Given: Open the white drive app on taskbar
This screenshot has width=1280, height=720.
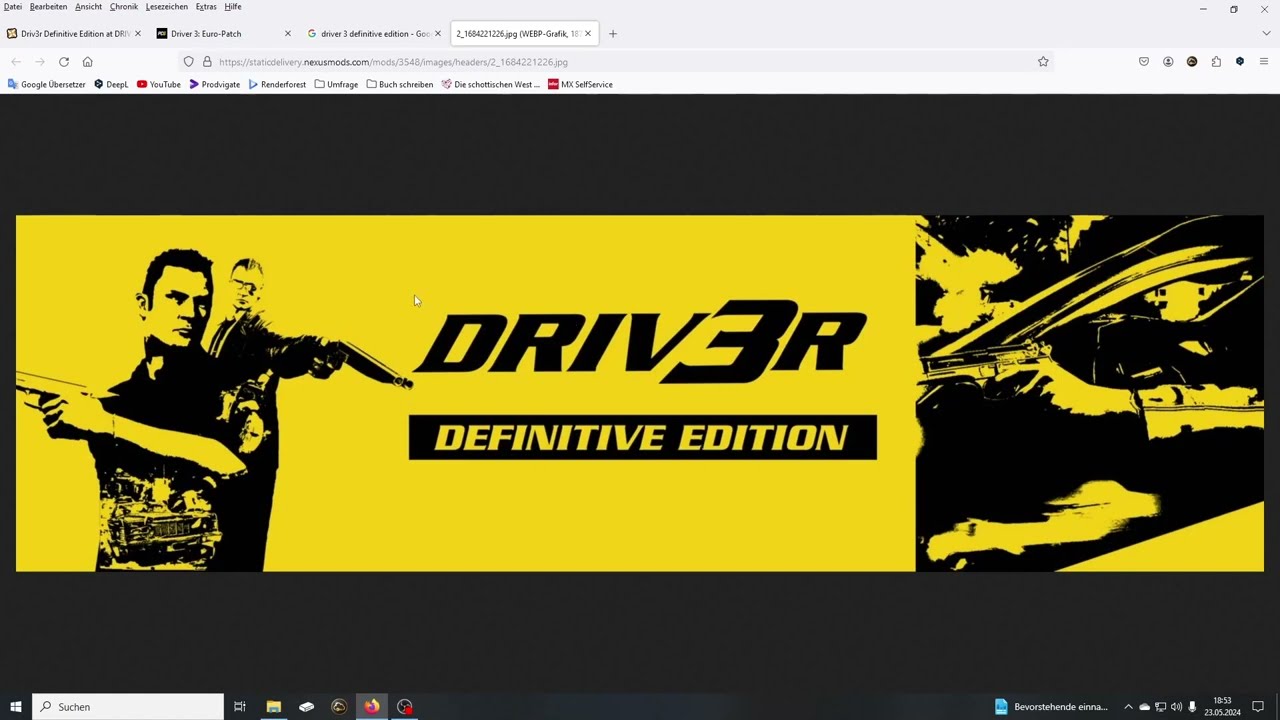Looking at the screenshot, I should [306, 706].
